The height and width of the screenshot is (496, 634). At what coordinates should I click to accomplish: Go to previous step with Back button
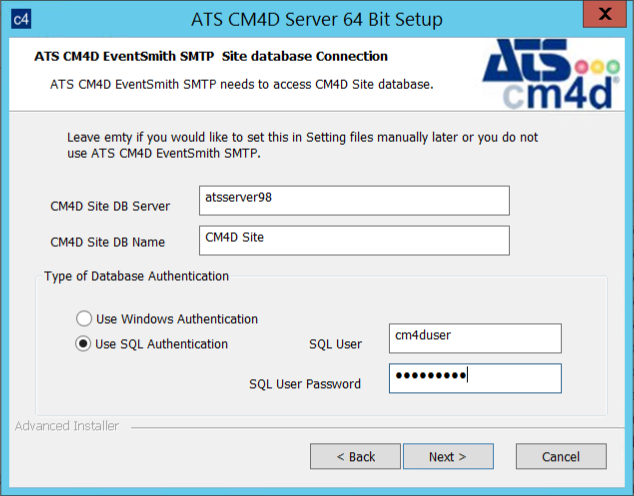355,457
